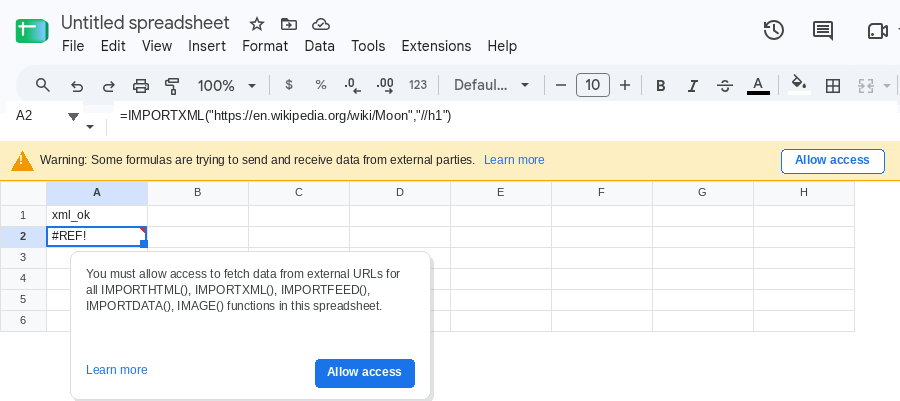Viewport: 900px width, 401px height.
Task: Increase font size plus button
Action: pos(625,85)
